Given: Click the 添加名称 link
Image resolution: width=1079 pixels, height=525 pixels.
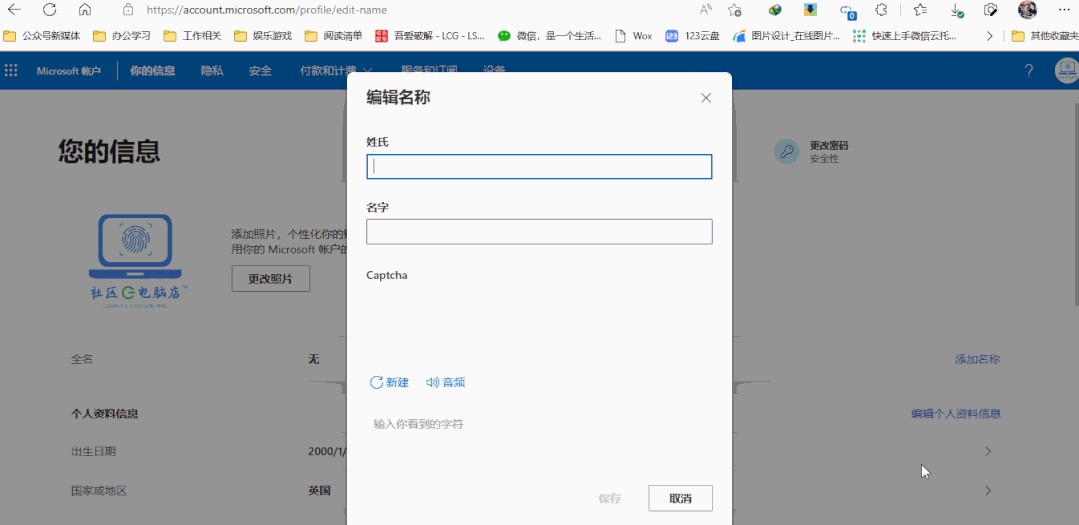Looking at the screenshot, I should pos(976,359).
